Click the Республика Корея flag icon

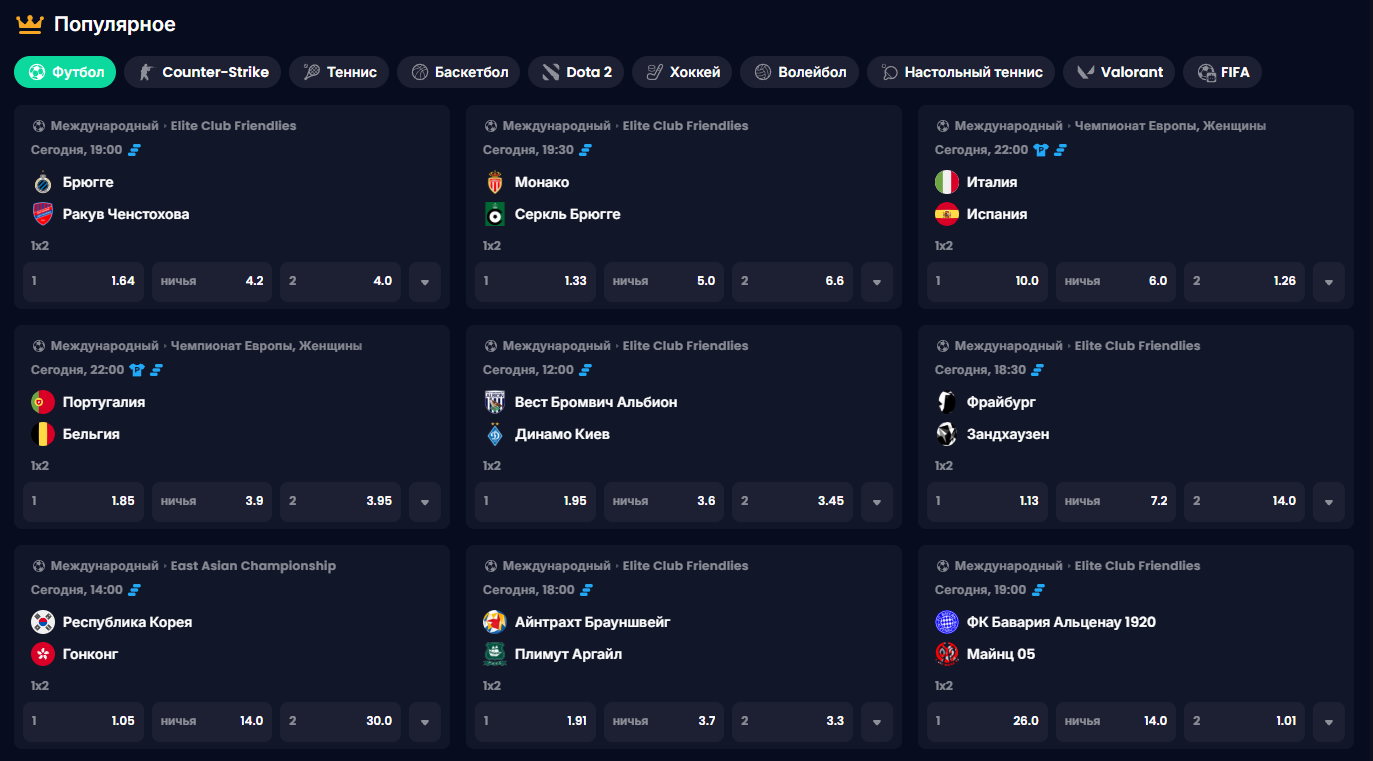coord(42,622)
